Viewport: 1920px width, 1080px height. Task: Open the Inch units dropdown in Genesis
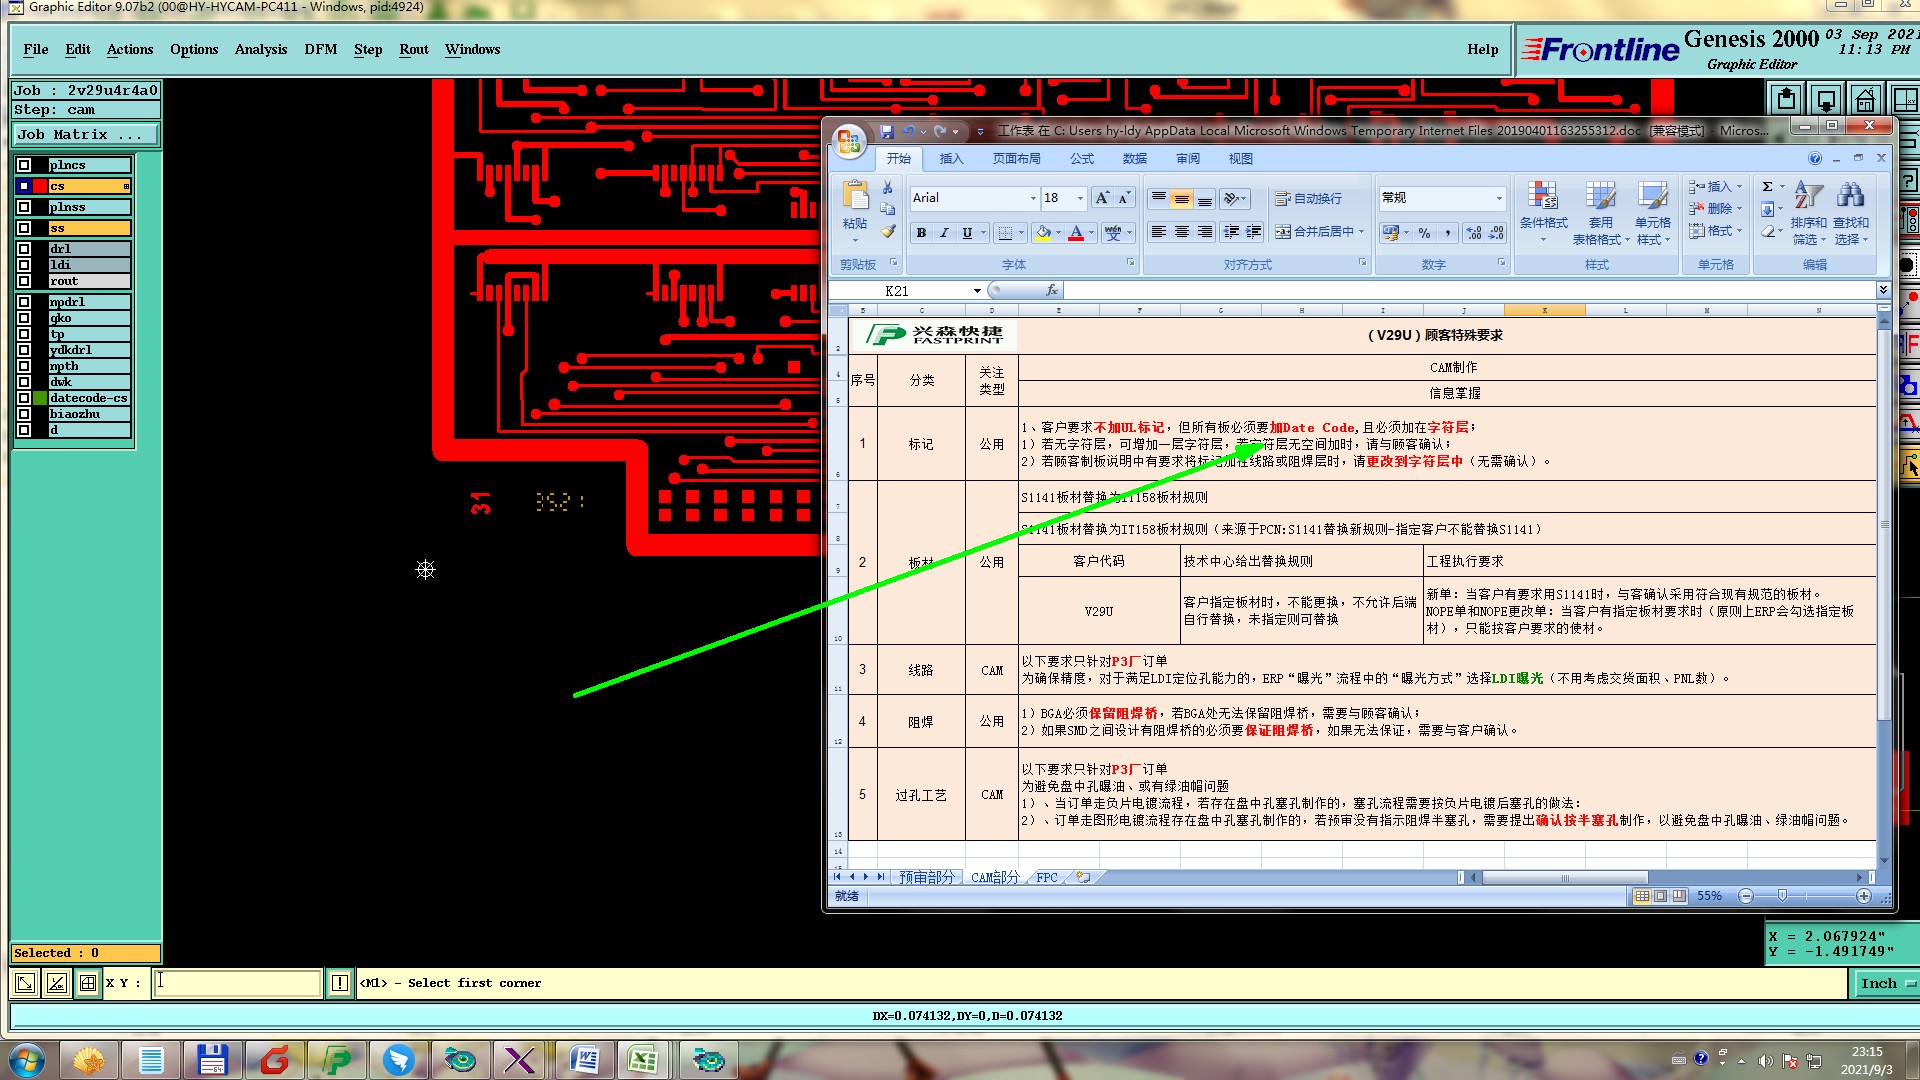coord(1886,983)
